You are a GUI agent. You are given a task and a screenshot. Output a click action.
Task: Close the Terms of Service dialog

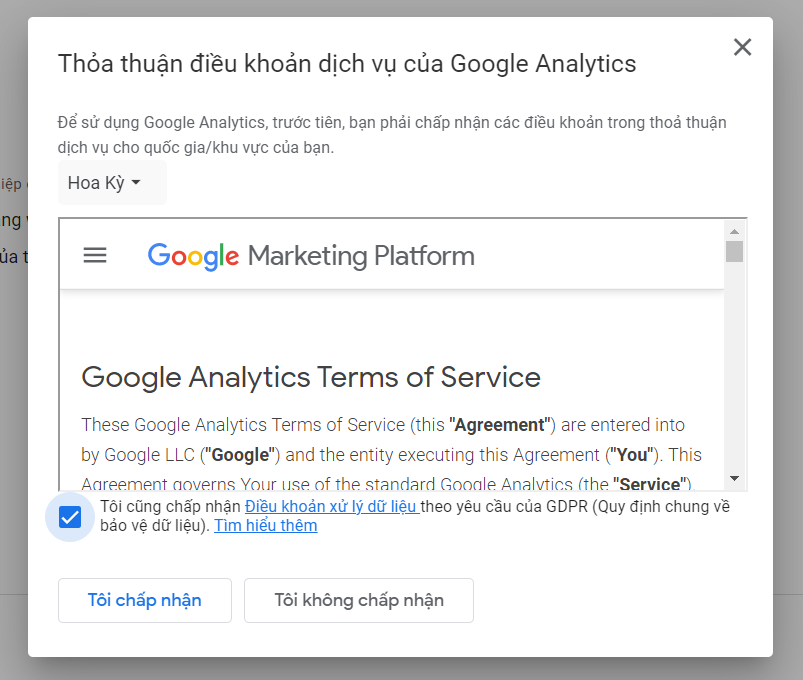click(742, 47)
